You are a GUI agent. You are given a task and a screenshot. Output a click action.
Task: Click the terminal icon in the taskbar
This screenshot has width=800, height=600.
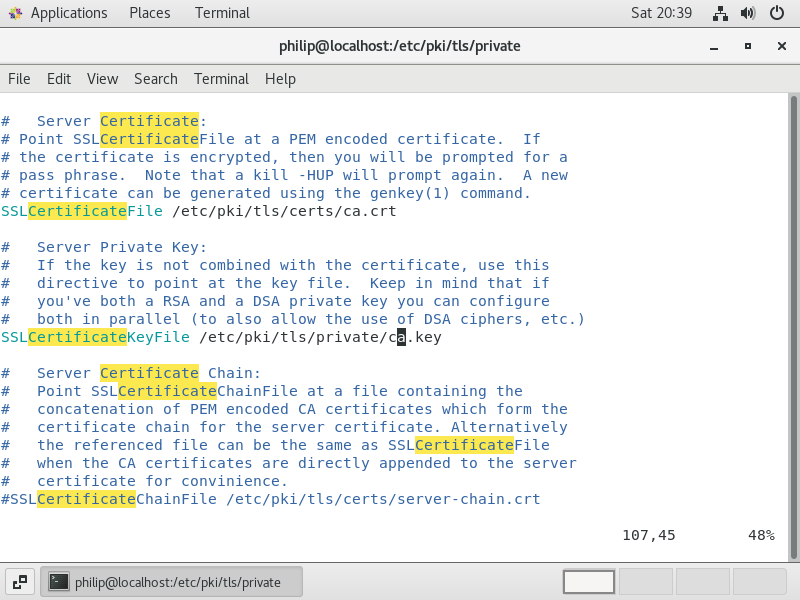58,582
